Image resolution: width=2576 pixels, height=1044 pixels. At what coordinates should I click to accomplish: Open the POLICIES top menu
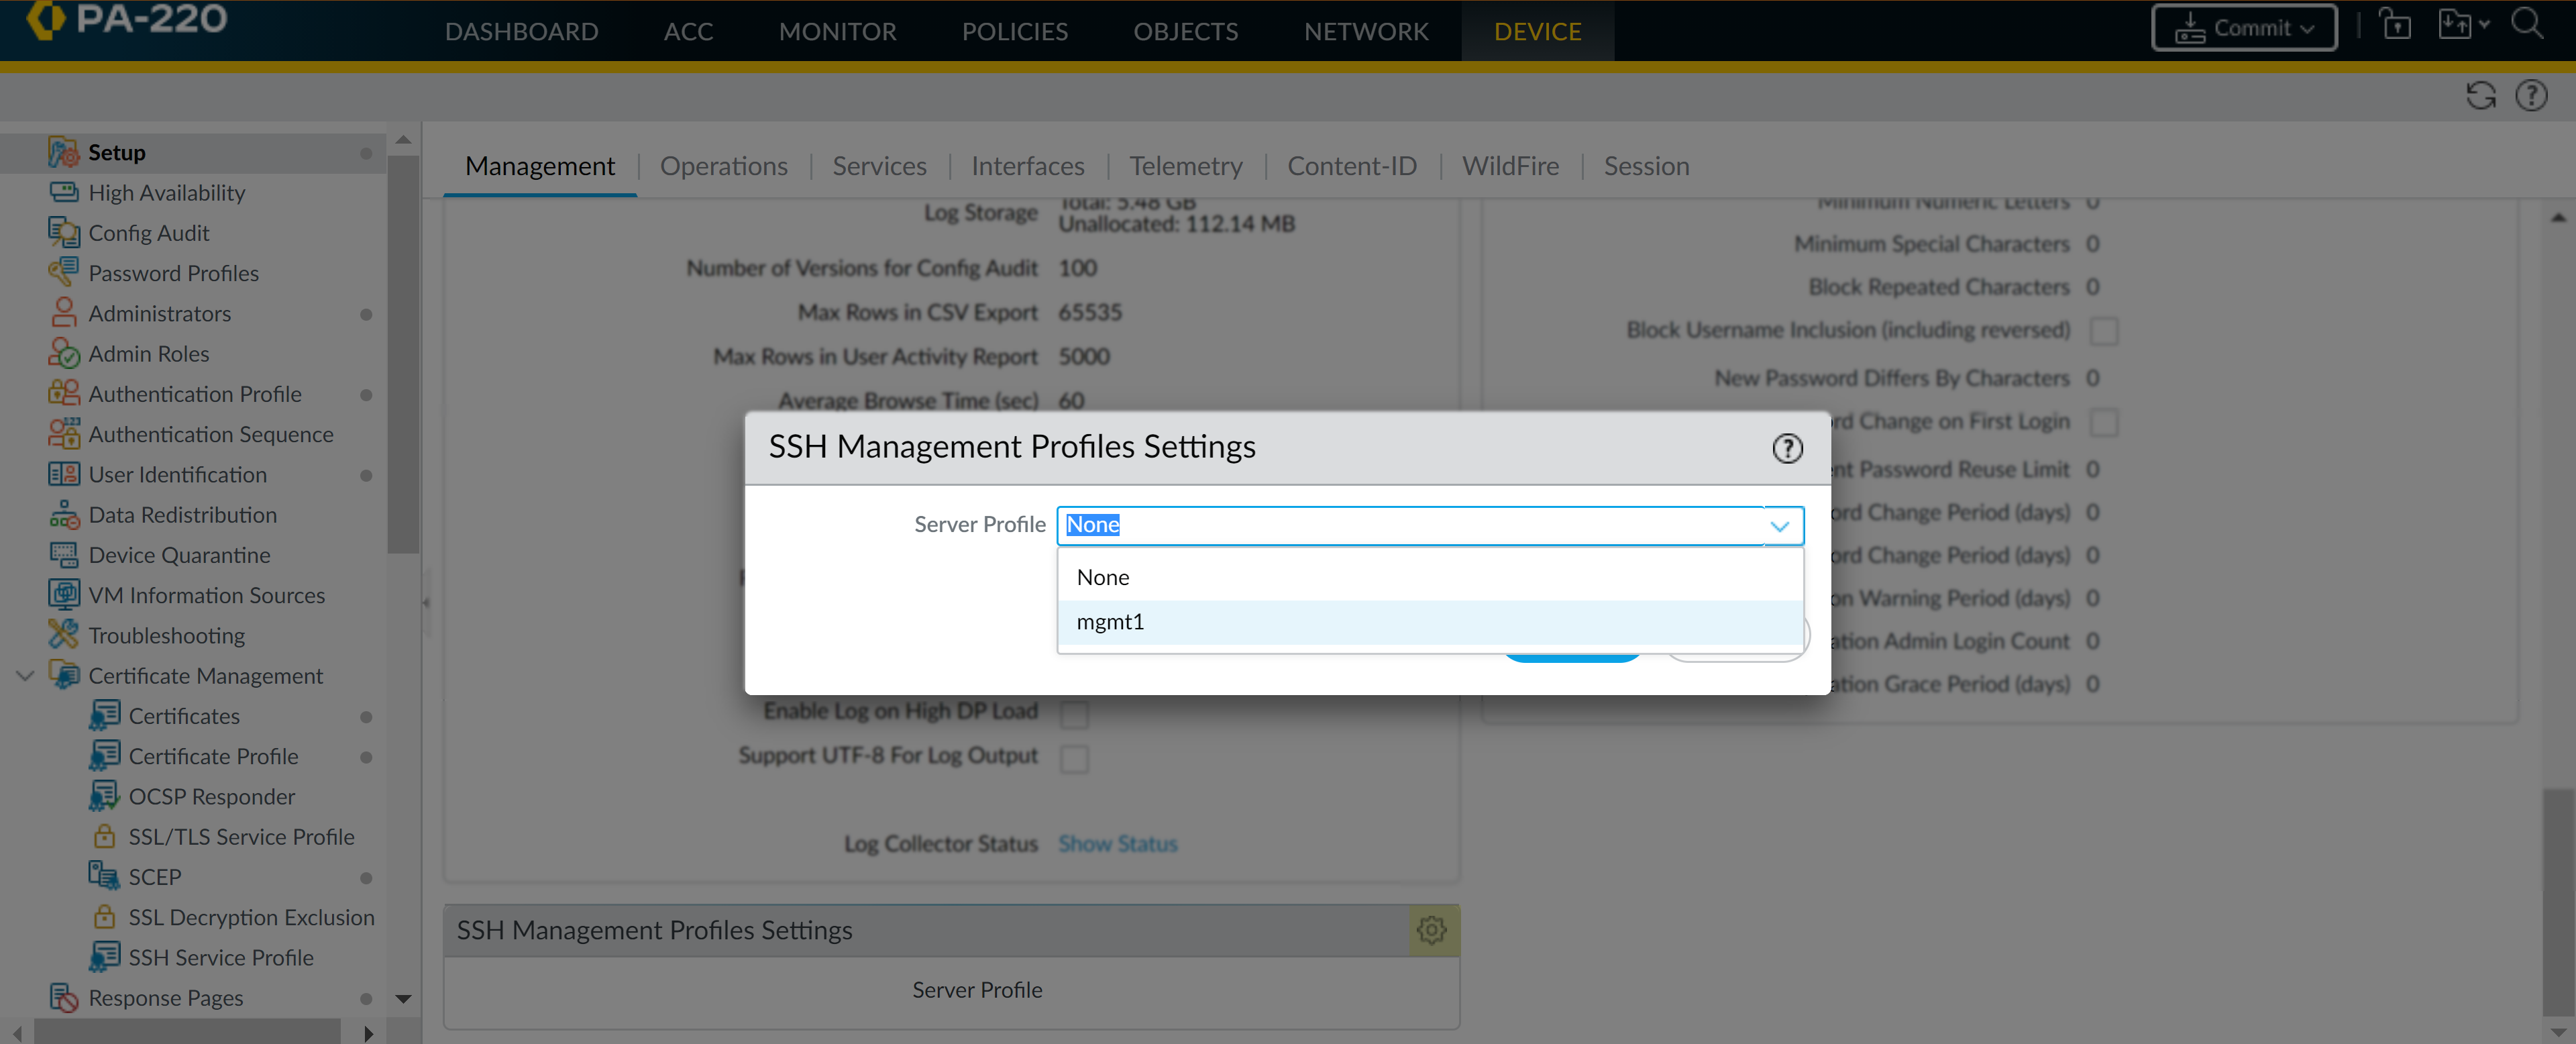(x=1014, y=31)
